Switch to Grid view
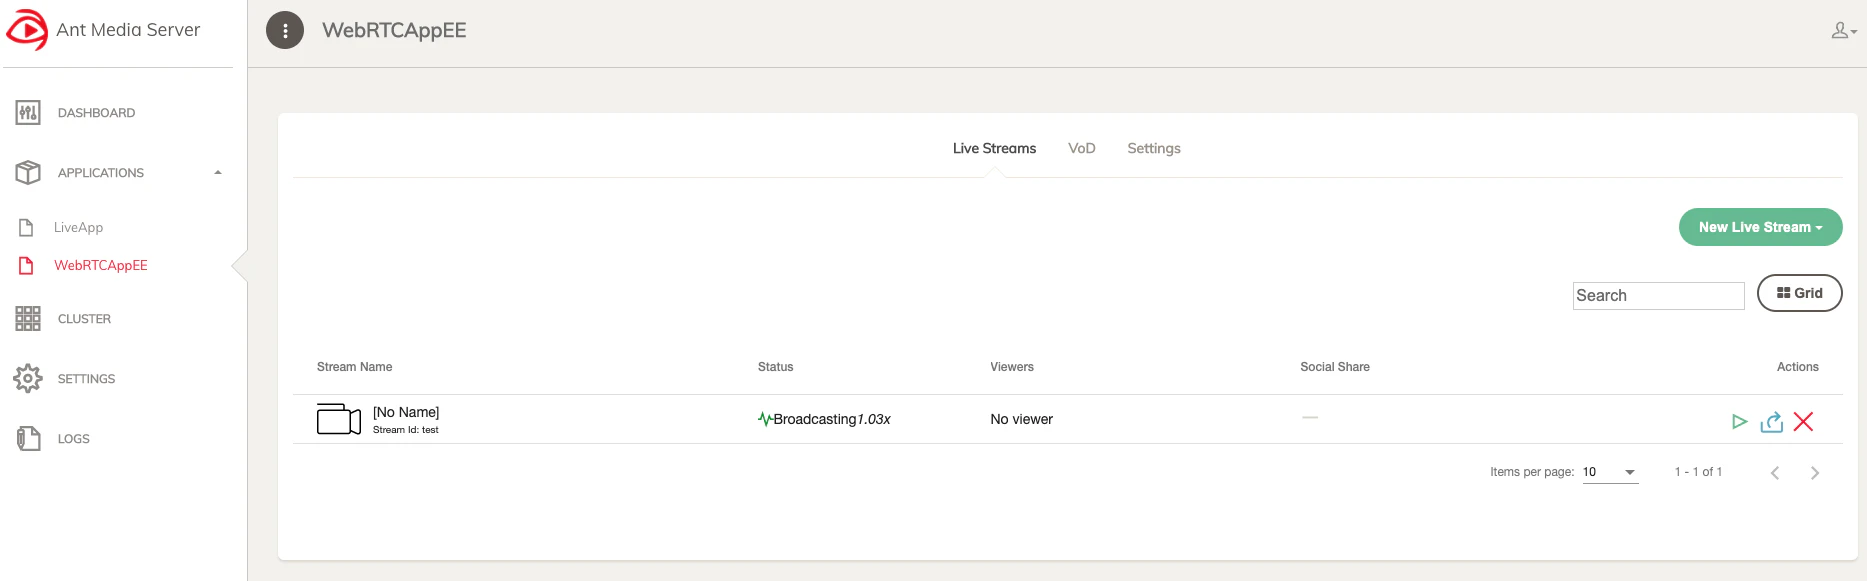This screenshot has height=581, width=1867. click(x=1799, y=293)
